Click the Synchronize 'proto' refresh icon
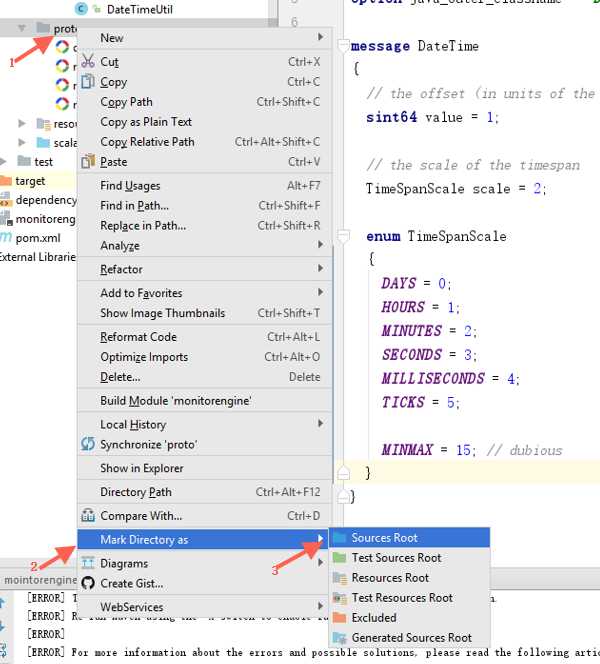 [x=88, y=444]
